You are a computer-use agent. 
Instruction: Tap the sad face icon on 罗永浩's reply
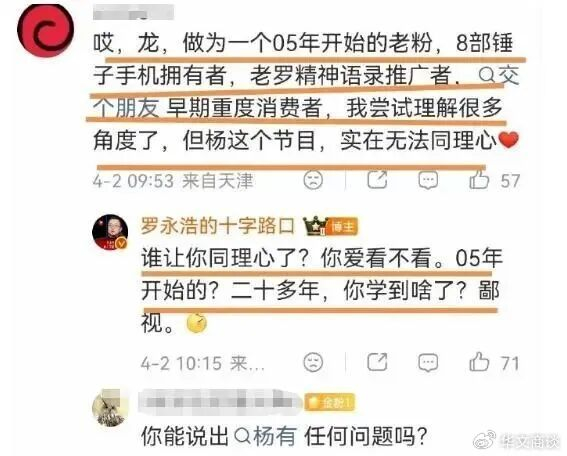313,362
